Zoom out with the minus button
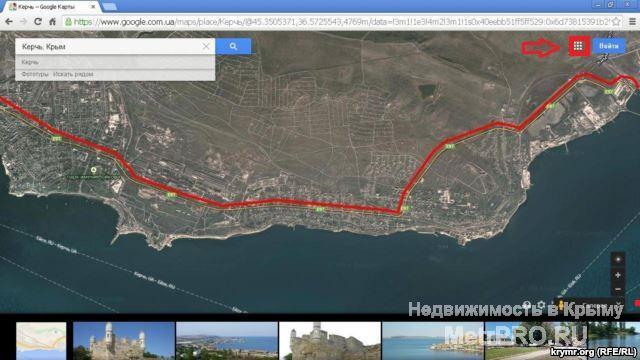This screenshot has width=640, height=360. 618,289
